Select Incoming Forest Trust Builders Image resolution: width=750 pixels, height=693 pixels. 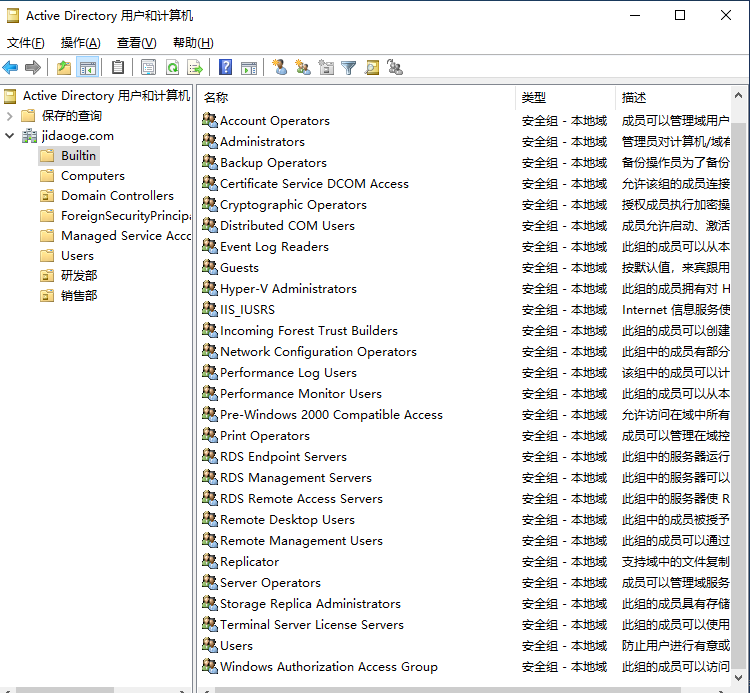point(309,330)
